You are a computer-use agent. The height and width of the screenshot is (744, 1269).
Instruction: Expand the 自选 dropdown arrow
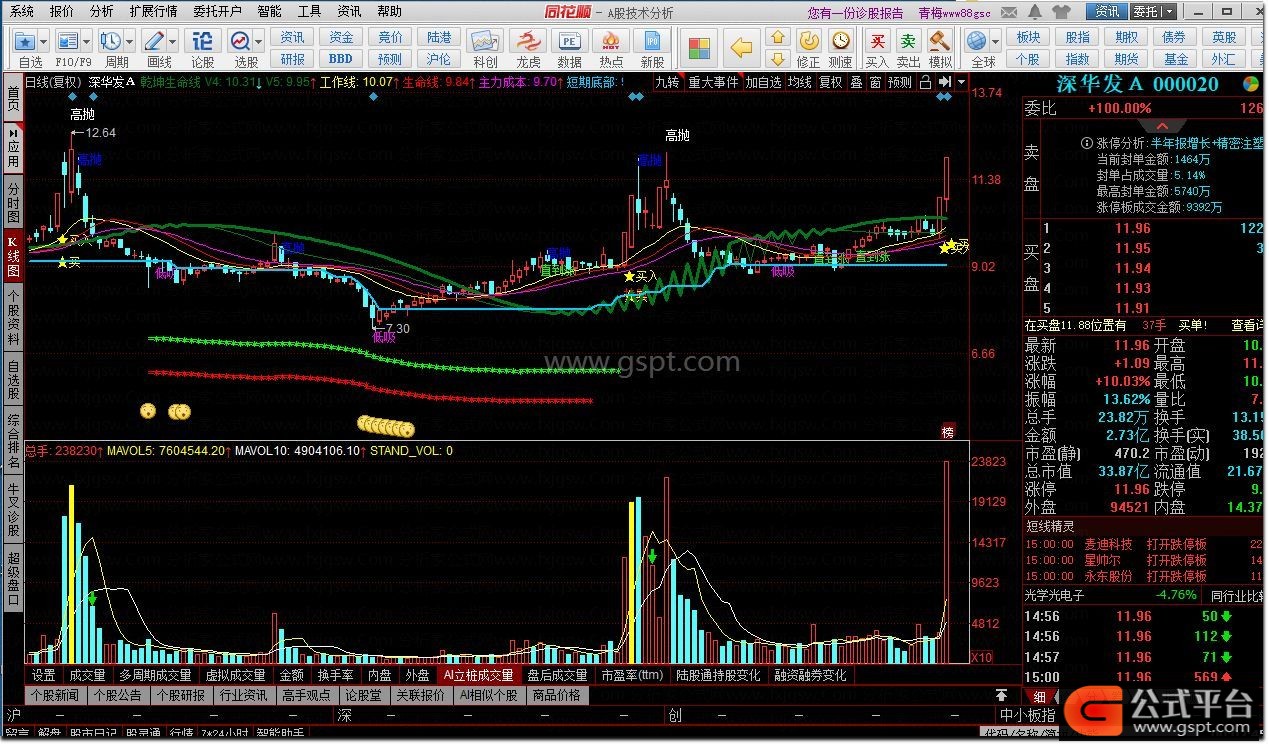tap(44, 42)
